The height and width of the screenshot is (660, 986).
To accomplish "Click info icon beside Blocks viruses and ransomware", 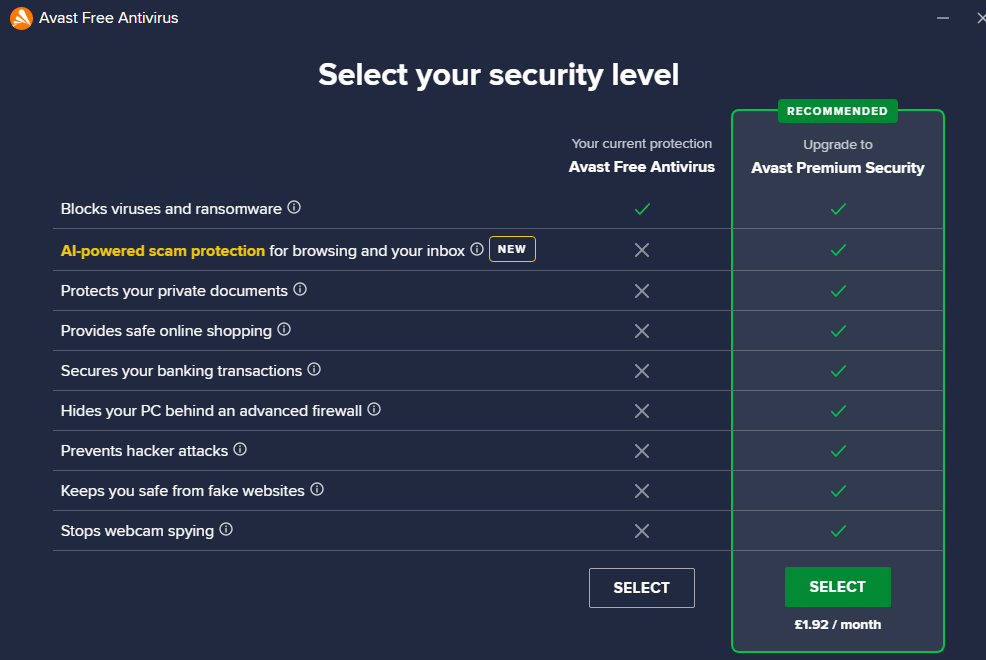I will click(294, 207).
